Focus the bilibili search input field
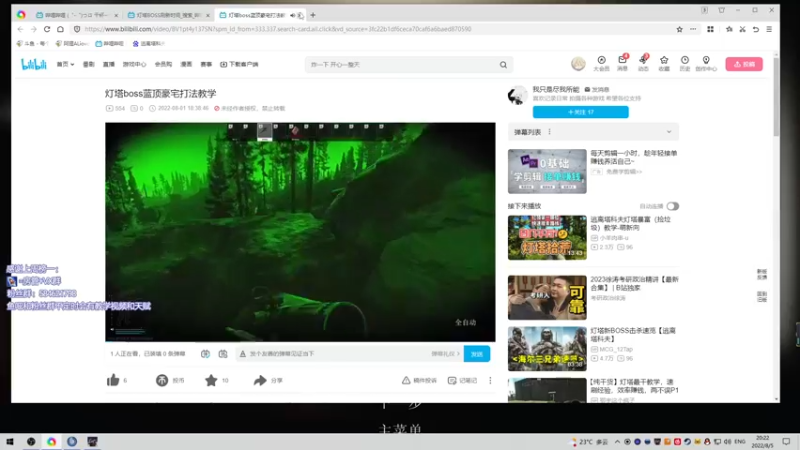Image resolution: width=800 pixels, height=450 pixels. pos(403,65)
